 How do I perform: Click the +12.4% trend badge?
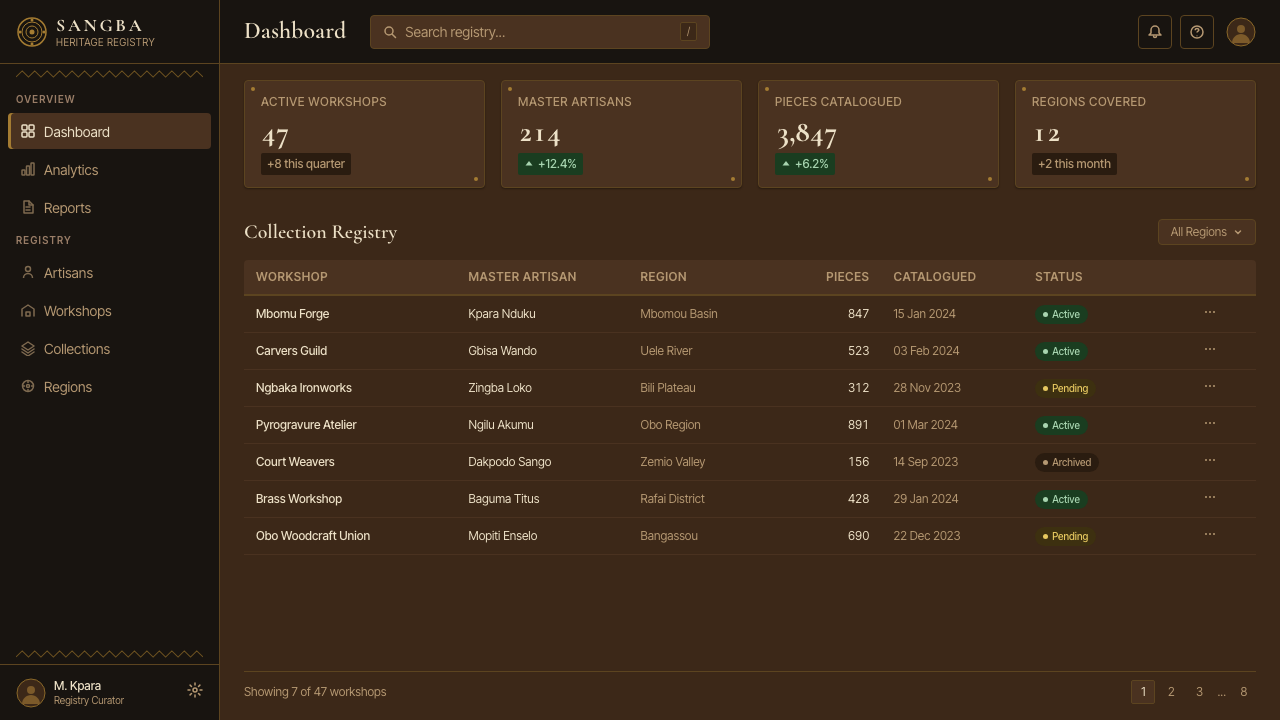tap(551, 164)
